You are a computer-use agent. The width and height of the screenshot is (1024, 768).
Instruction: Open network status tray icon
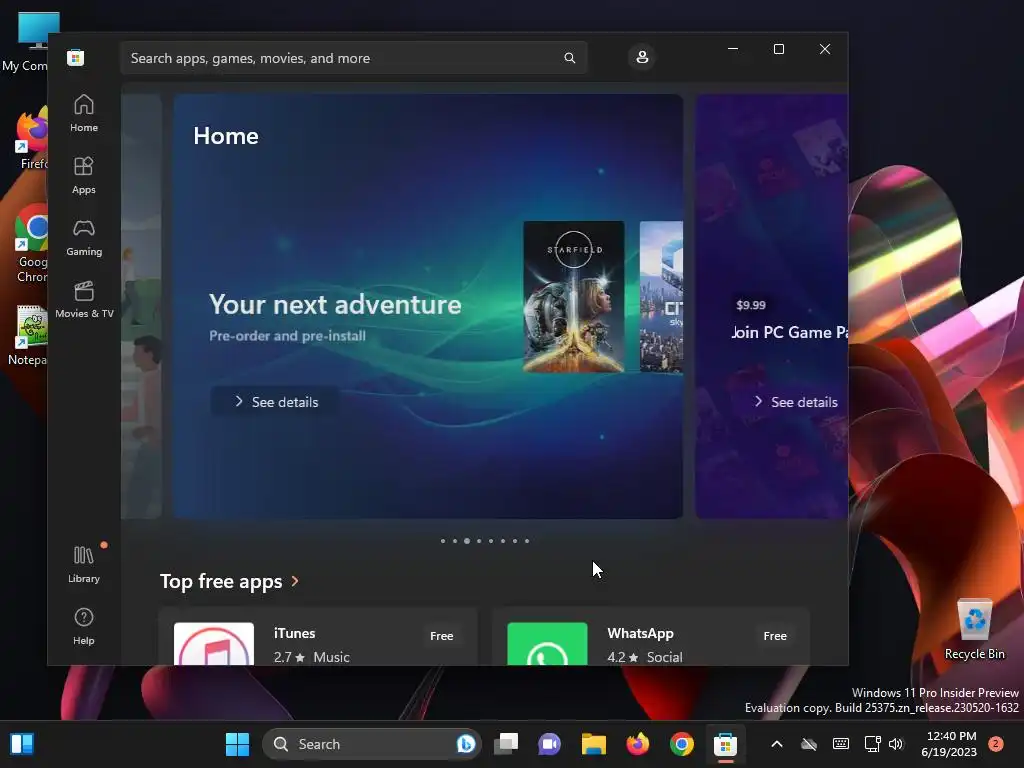pyautogui.click(x=872, y=744)
